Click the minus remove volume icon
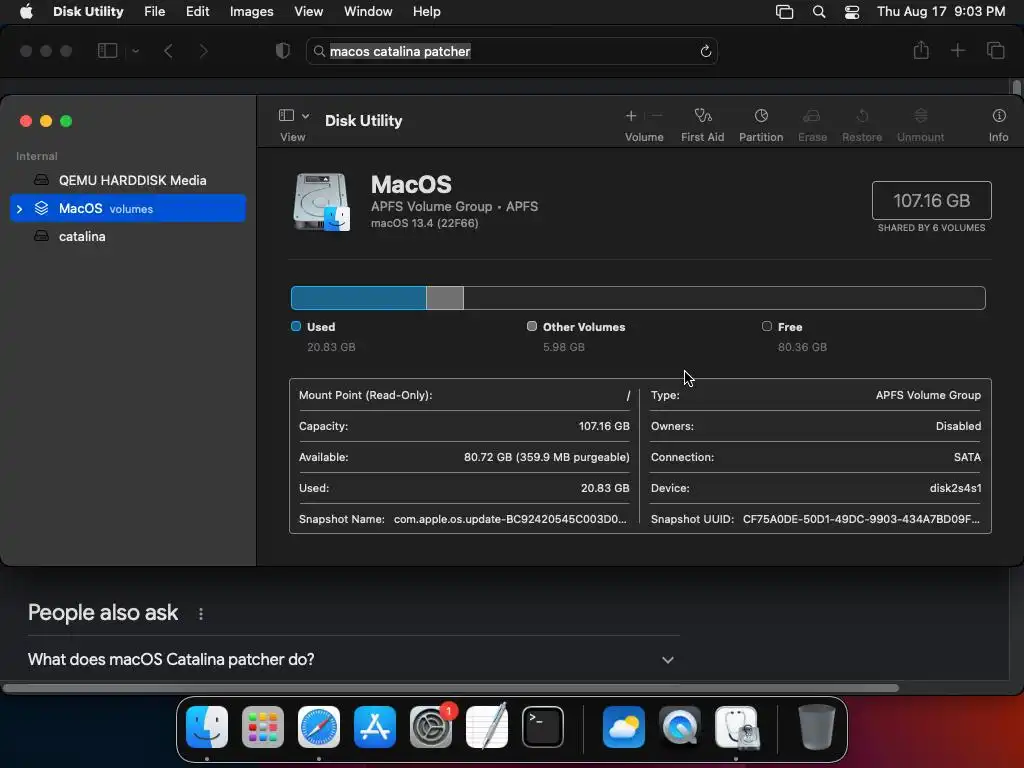The height and width of the screenshot is (768, 1024). pos(657,116)
